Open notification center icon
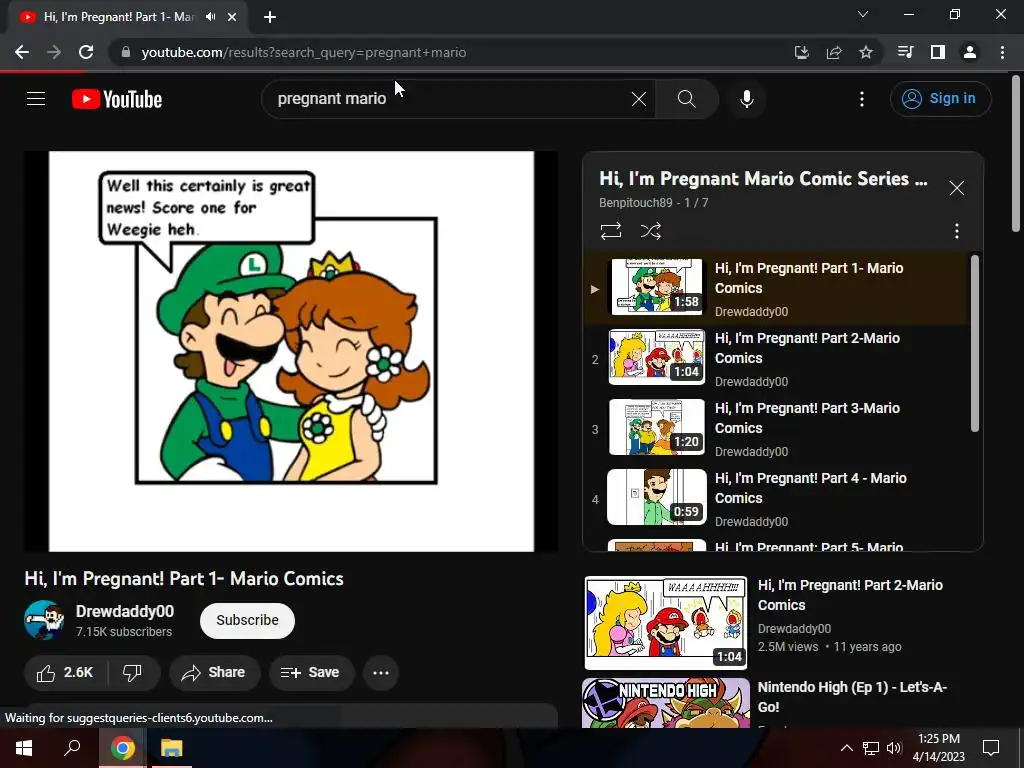This screenshot has width=1024, height=768. 991,748
